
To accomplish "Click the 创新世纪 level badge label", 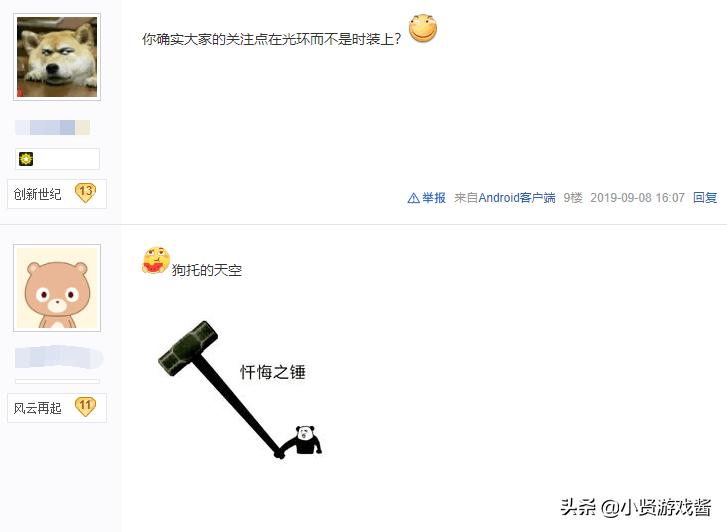I will pyautogui.click(x=37, y=194).
